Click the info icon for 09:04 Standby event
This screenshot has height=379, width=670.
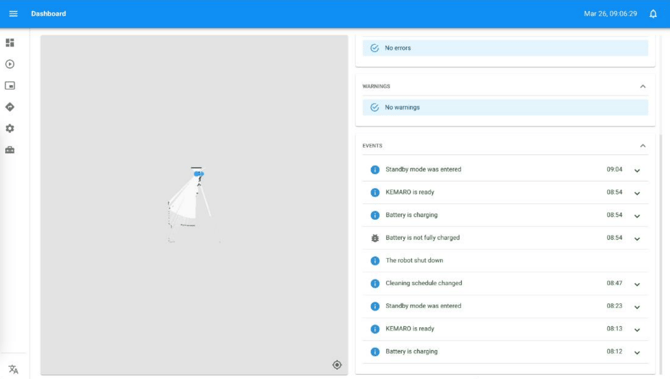coord(375,170)
